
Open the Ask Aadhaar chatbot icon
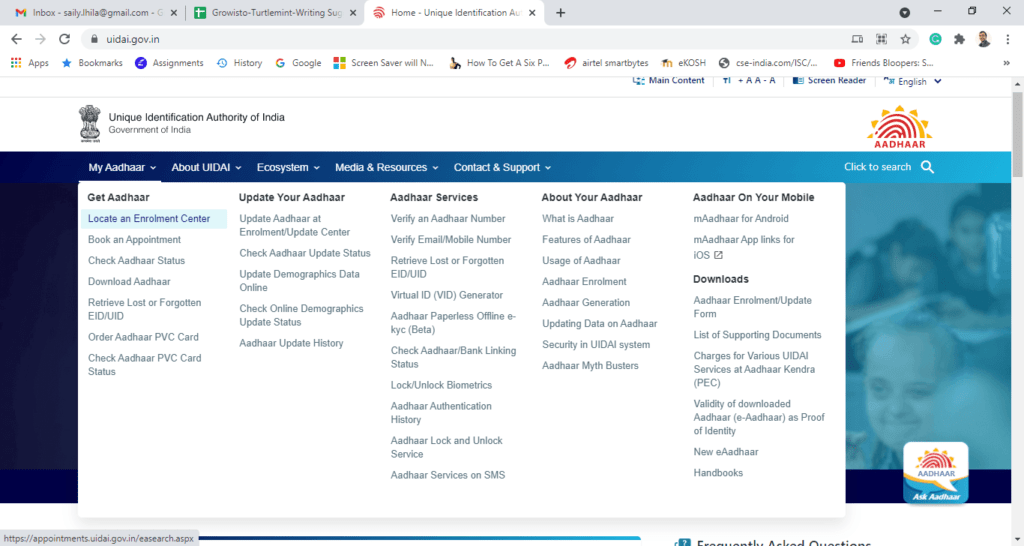(935, 474)
